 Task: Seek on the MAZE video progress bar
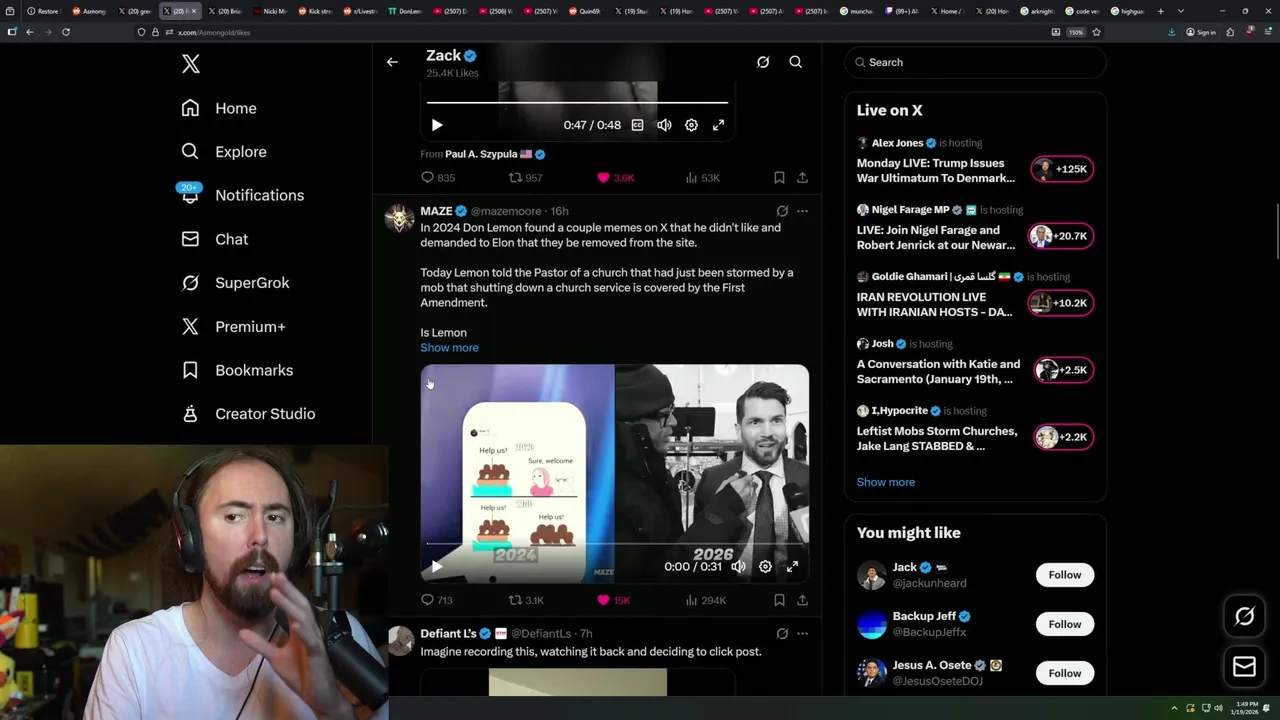tap(614, 544)
